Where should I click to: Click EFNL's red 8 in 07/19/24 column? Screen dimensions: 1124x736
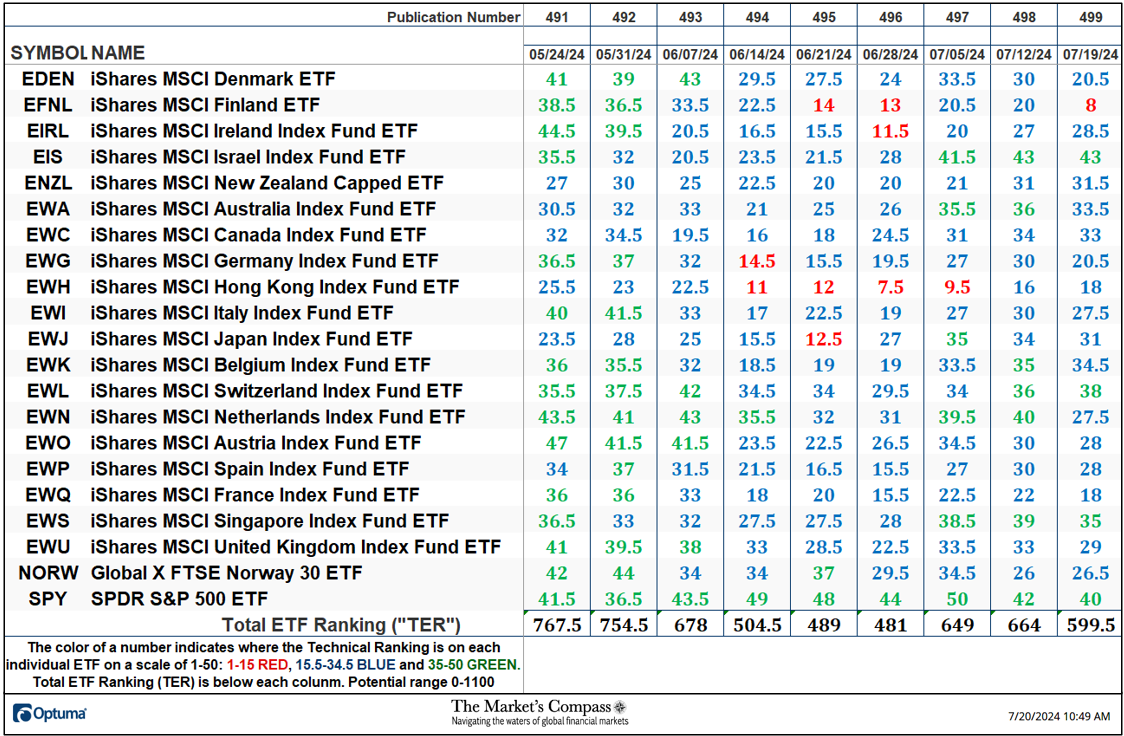point(1091,105)
